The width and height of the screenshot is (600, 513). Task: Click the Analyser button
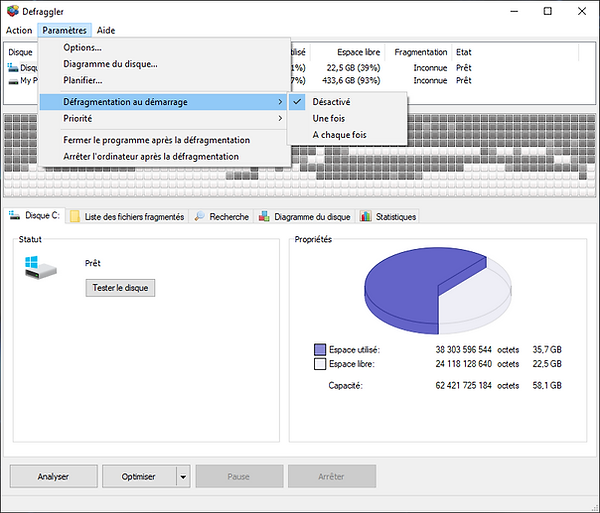[x=54, y=477]
